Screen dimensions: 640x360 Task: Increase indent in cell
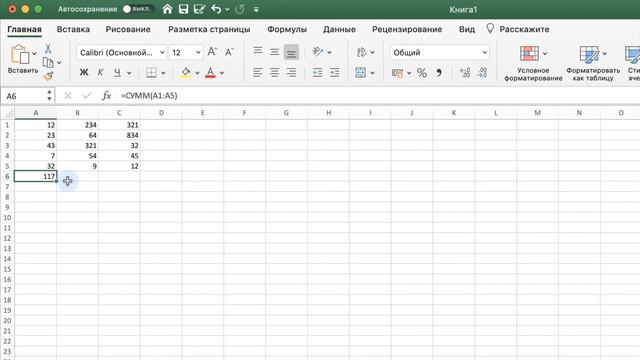point(334,73)
